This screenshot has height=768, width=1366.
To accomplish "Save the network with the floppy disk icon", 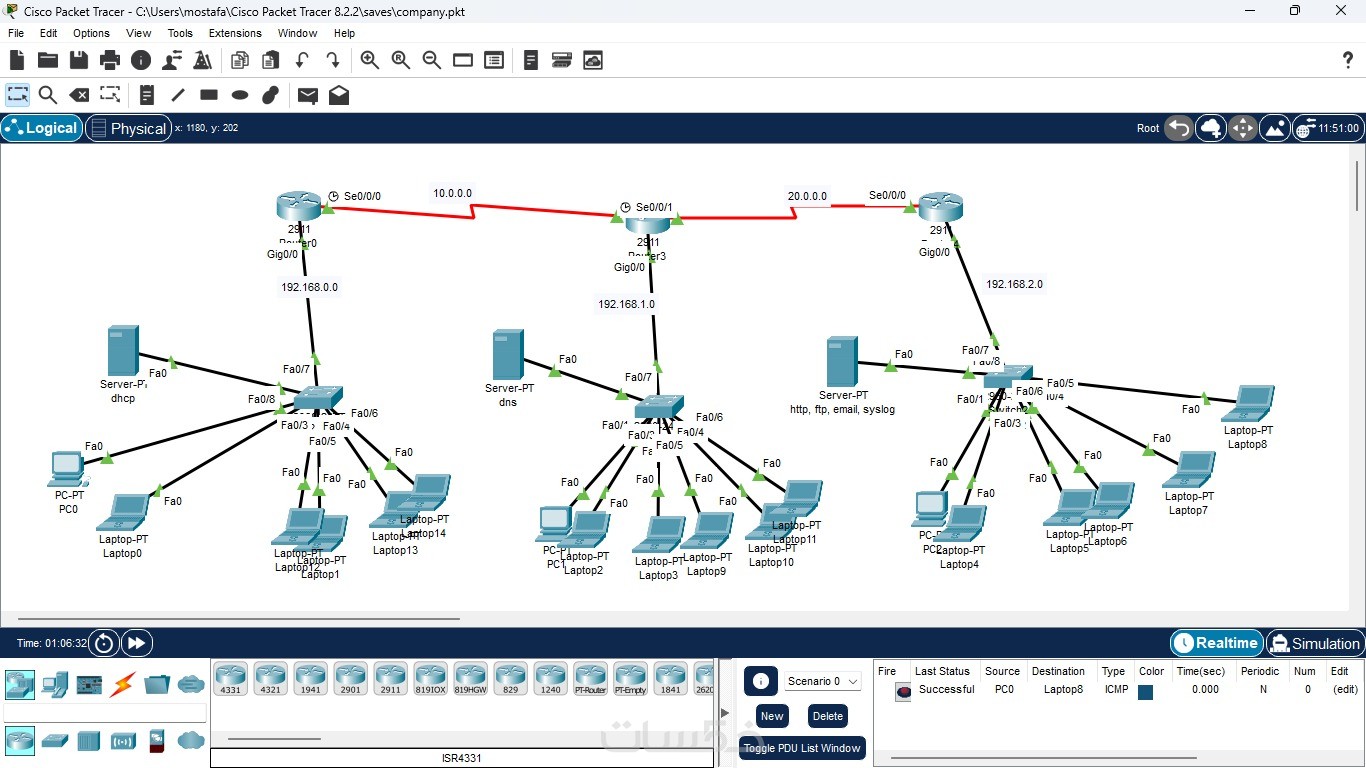I will [79, 61].
